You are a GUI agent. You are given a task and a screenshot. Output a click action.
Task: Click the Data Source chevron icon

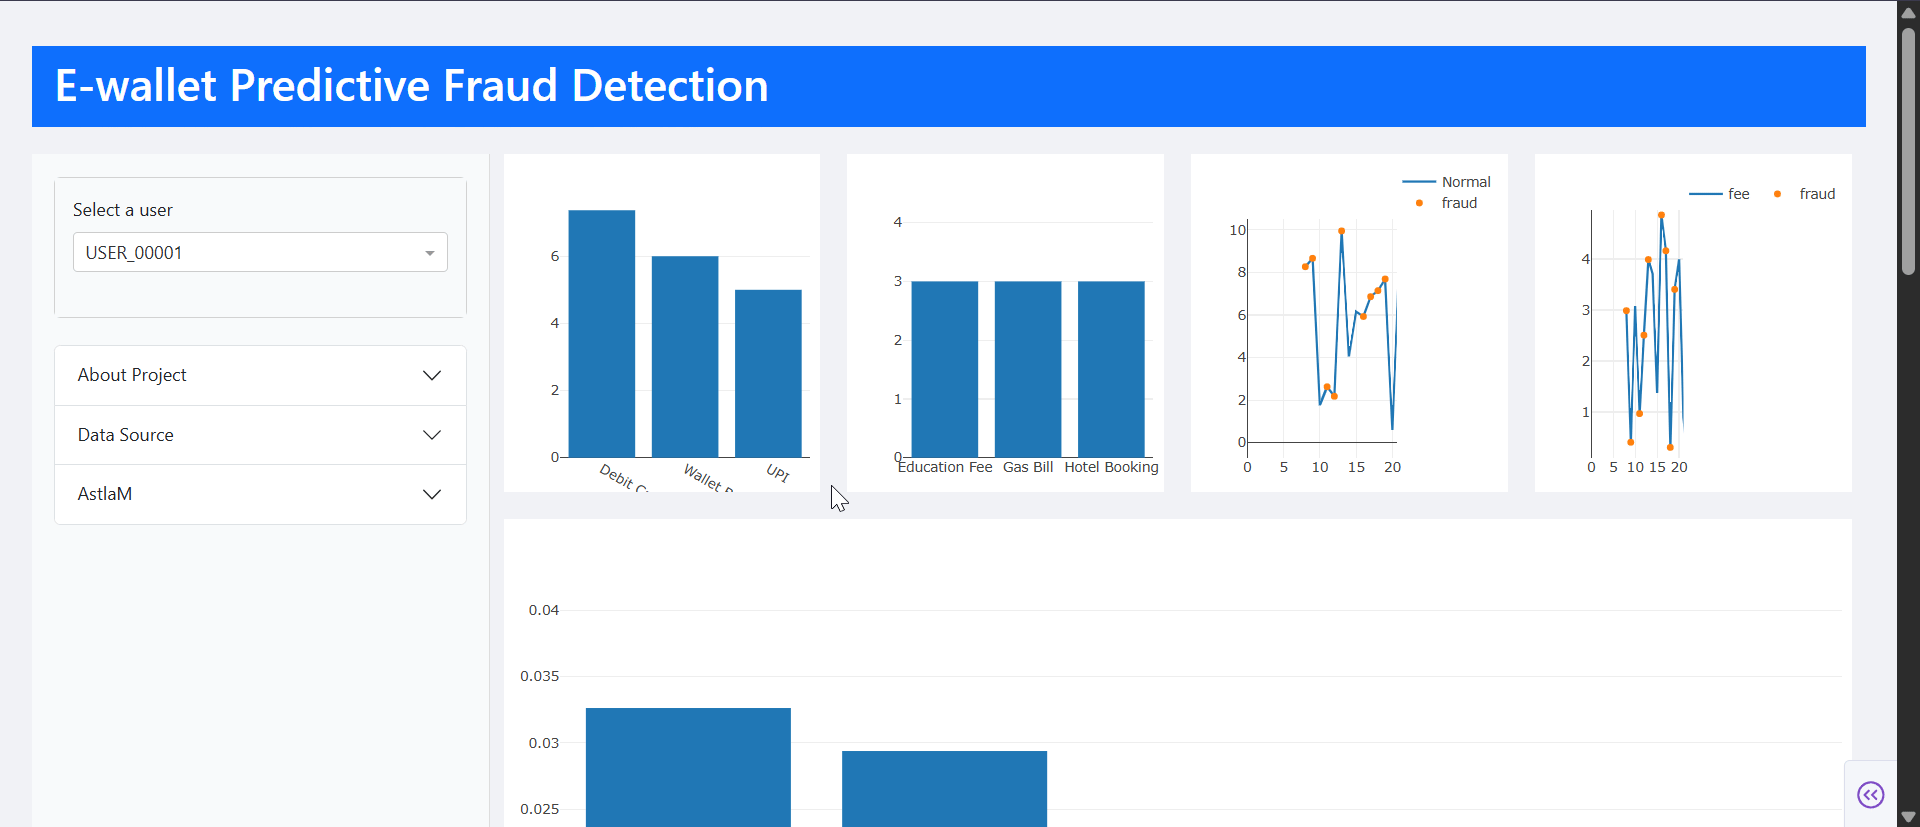432,435
